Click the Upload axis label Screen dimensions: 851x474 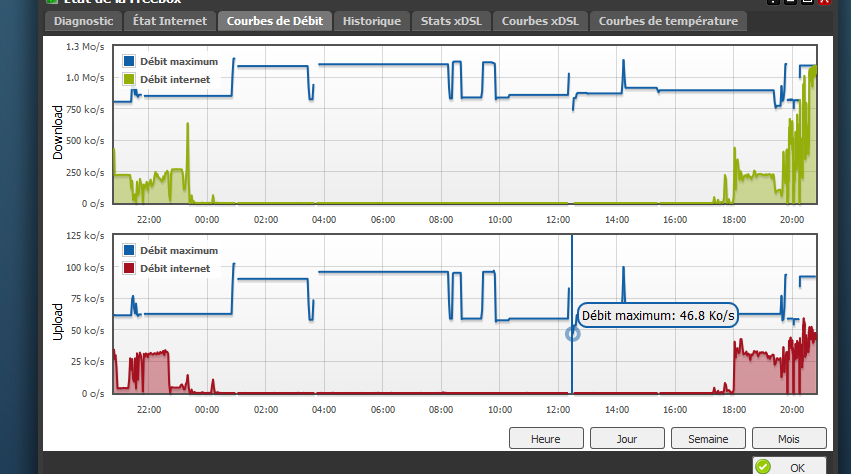[58, 322]
